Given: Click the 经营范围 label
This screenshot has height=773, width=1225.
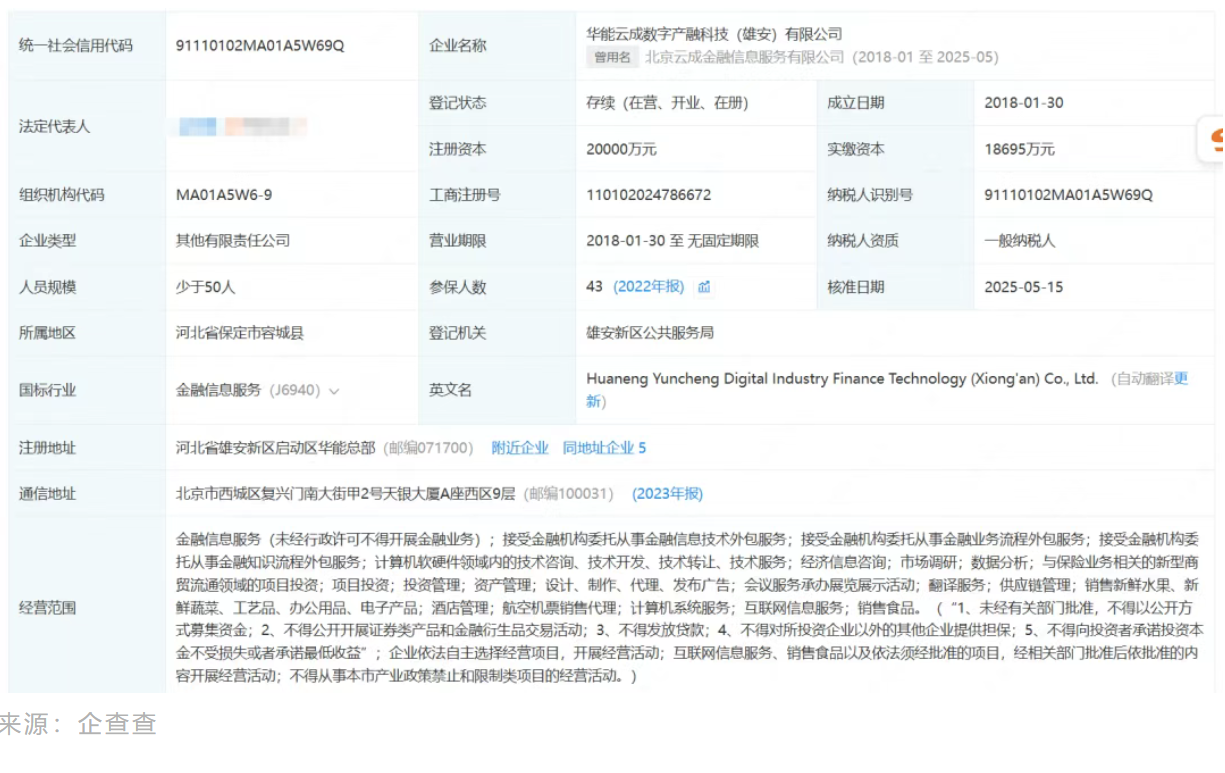Looking at the screenshot, I should pos(47,607).
